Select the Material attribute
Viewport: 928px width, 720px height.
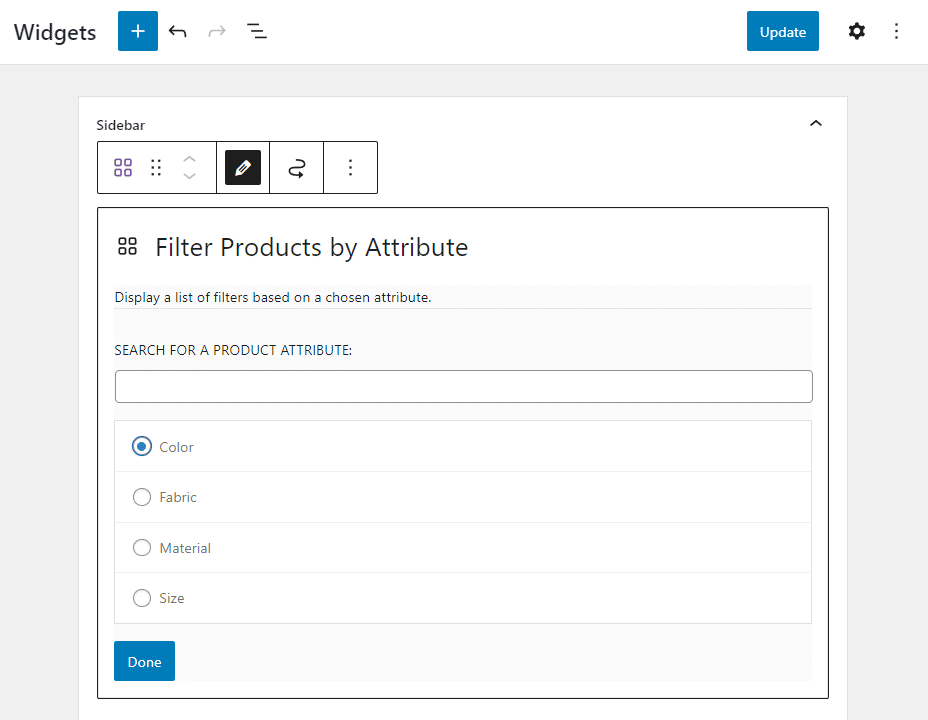pyautogui.click(x=142, y=547)
